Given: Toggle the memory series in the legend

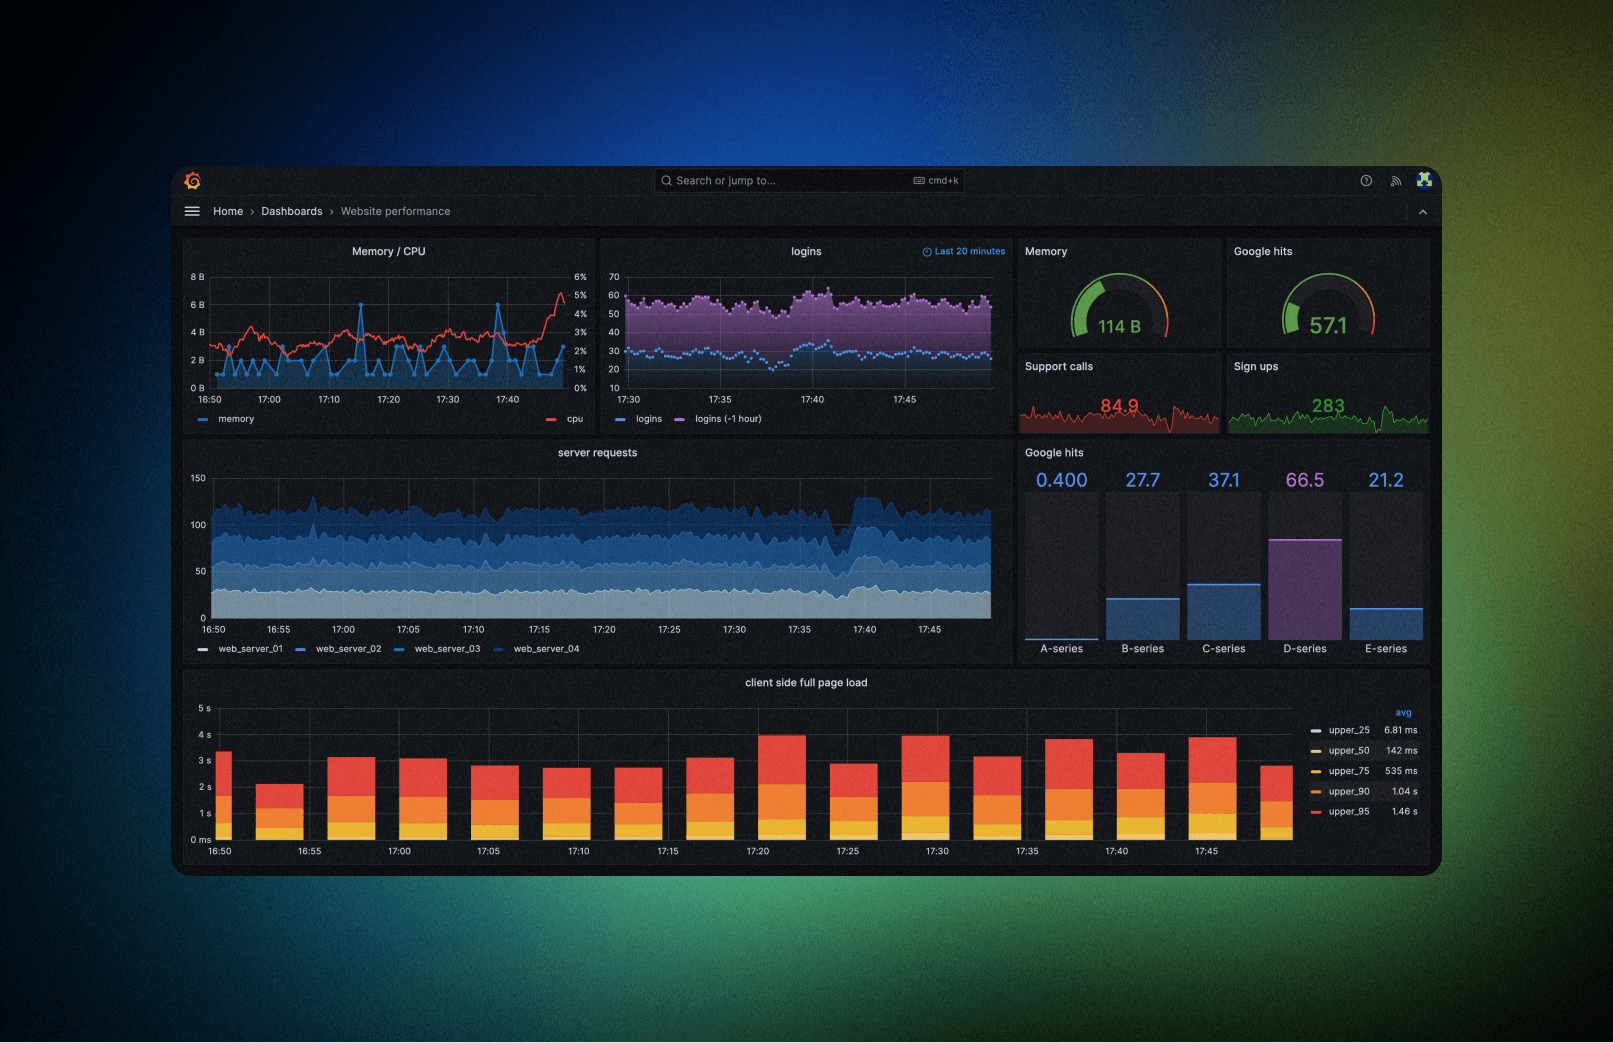Looking at the screenshot, I should click(x=236, y=419).
